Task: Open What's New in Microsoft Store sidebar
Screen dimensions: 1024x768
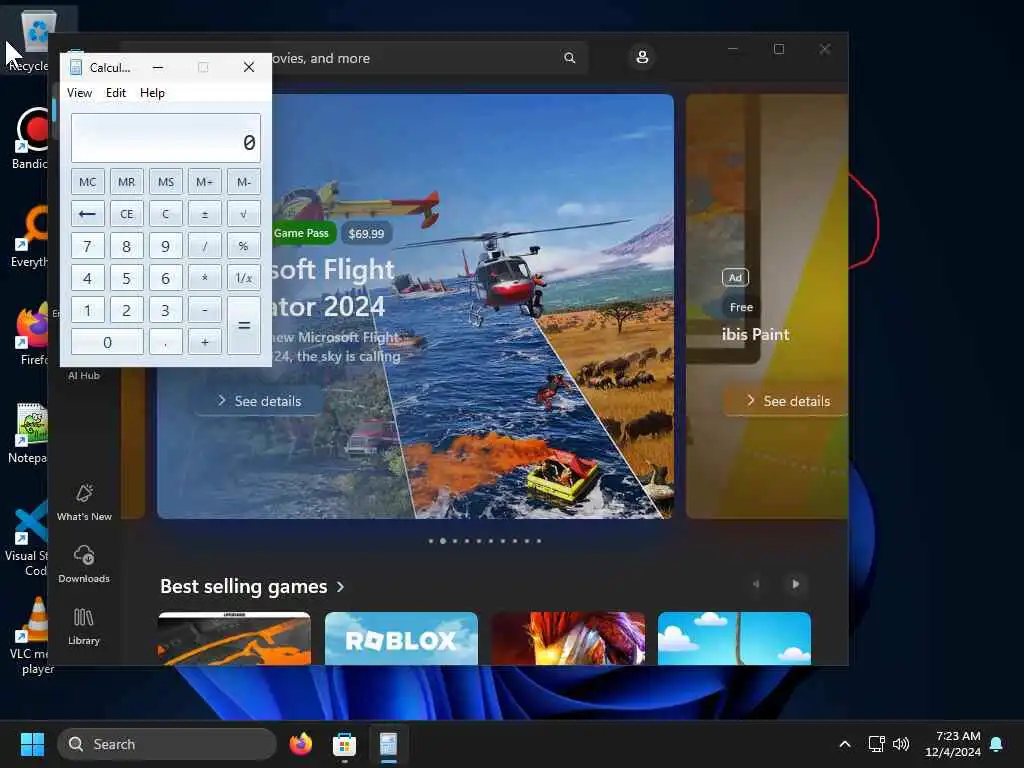Action: (84, 502)
